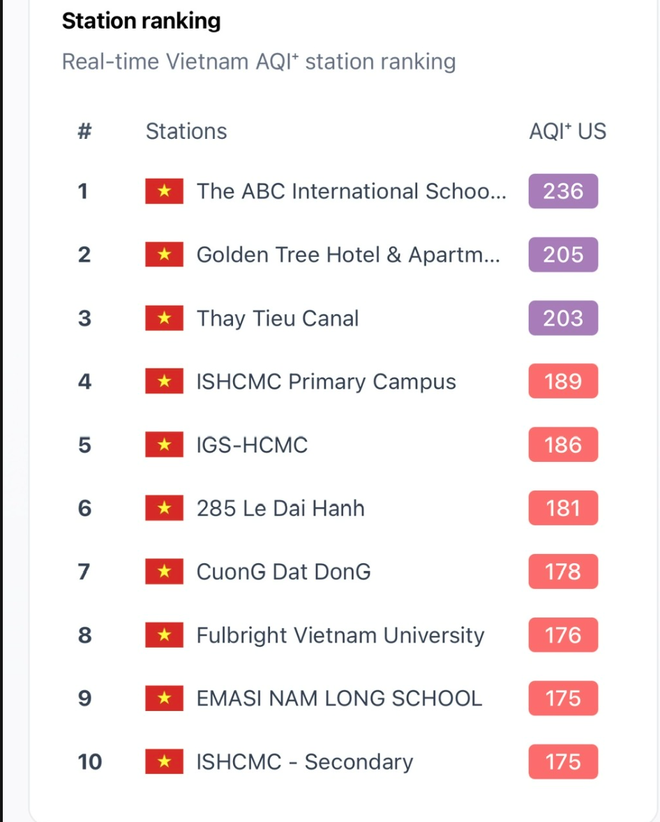The width and height of the screenshot is (660, 822).
Task: Click the Station ranking heading
Action: pyautogui.click(x=141, y=21)
